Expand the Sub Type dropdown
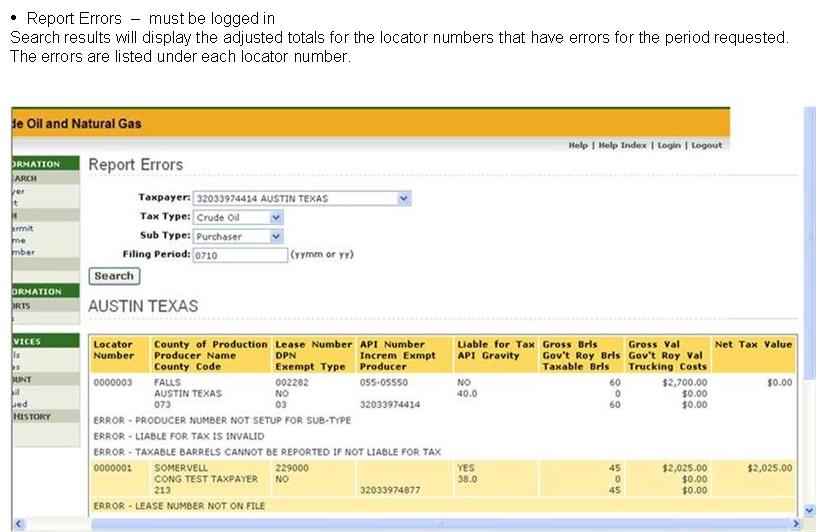Image resolution: width=816 pixels, height=532 pixels. click(x=276, y=237)
